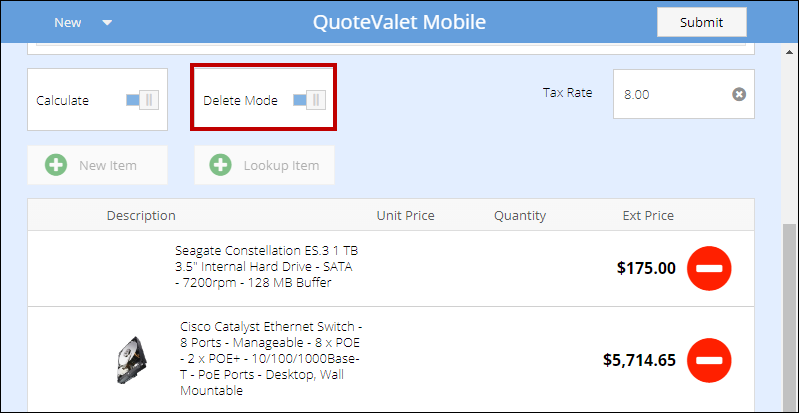Click the red delete icon for Cisco switch

(709, 360)
